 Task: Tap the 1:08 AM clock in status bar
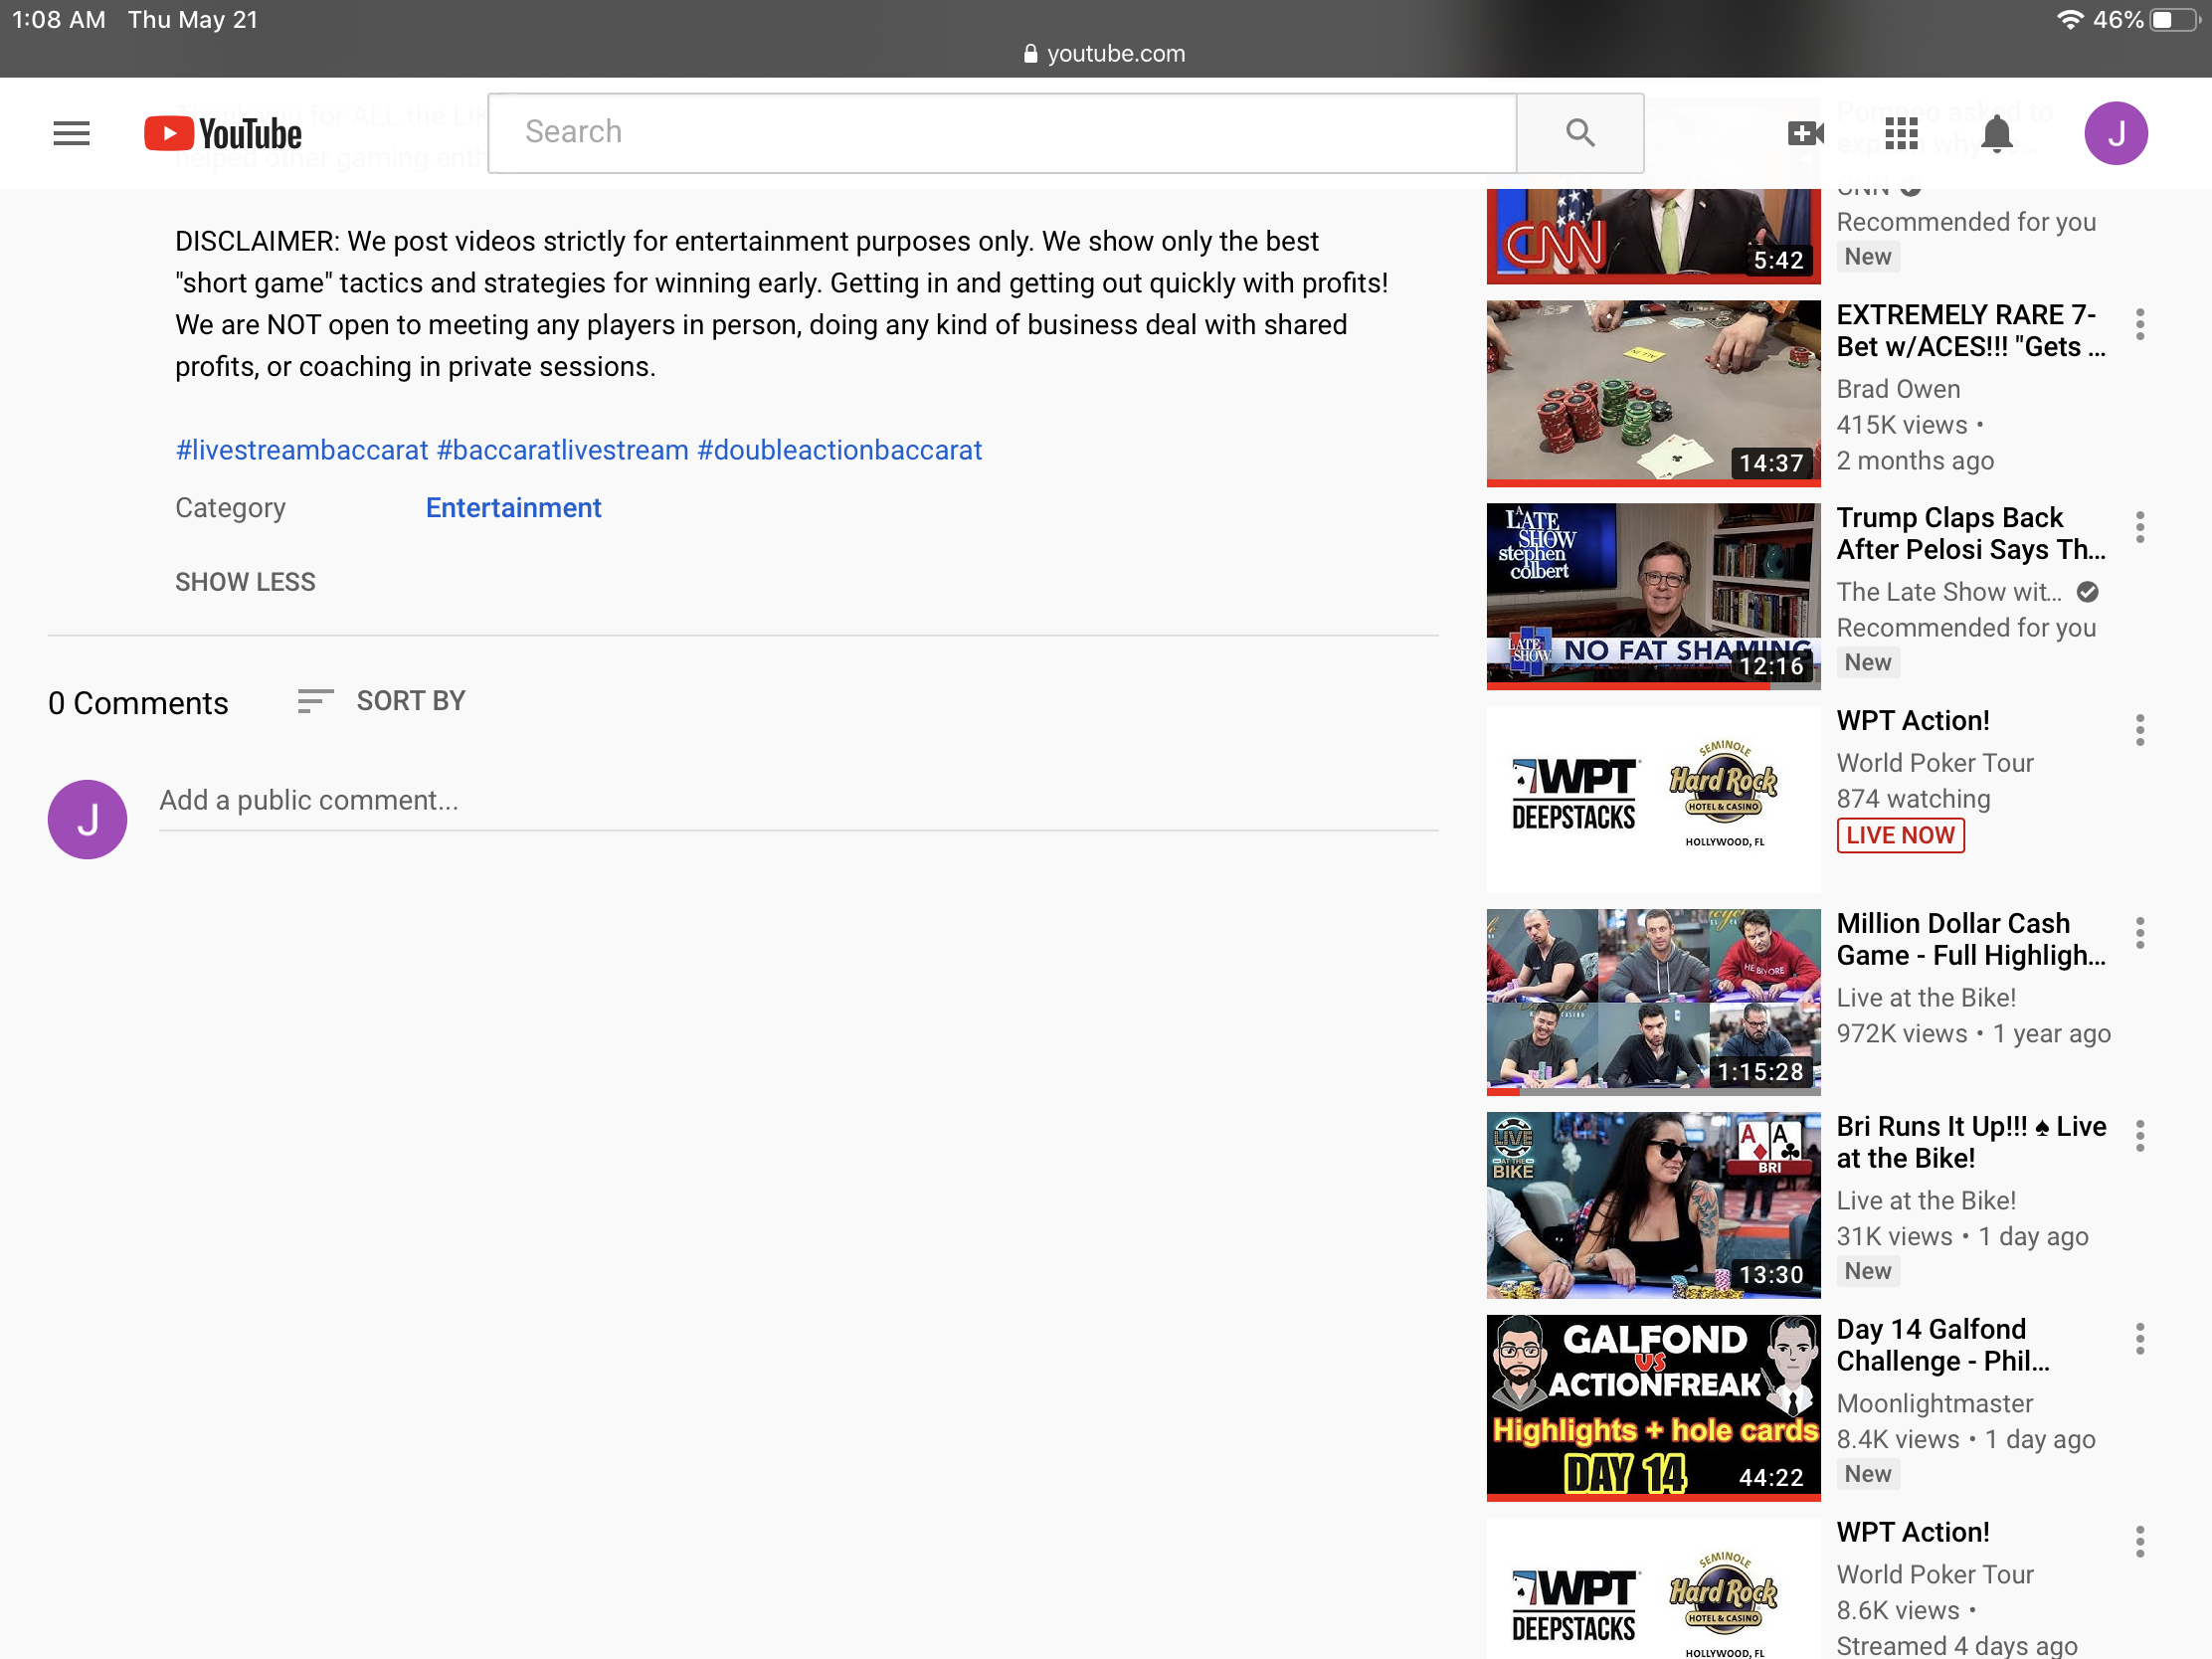tap(58, 20)
